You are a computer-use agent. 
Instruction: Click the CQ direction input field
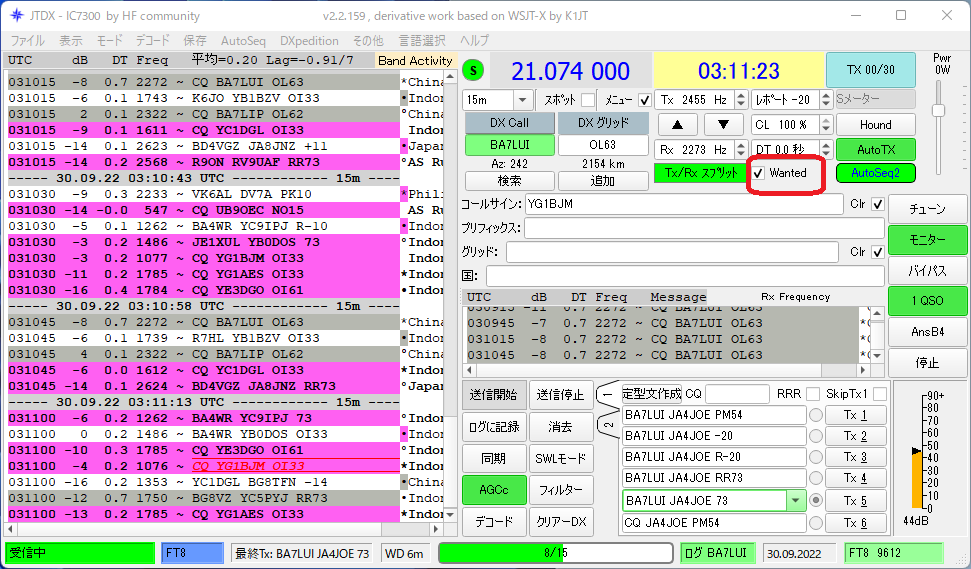click(737, 394)
